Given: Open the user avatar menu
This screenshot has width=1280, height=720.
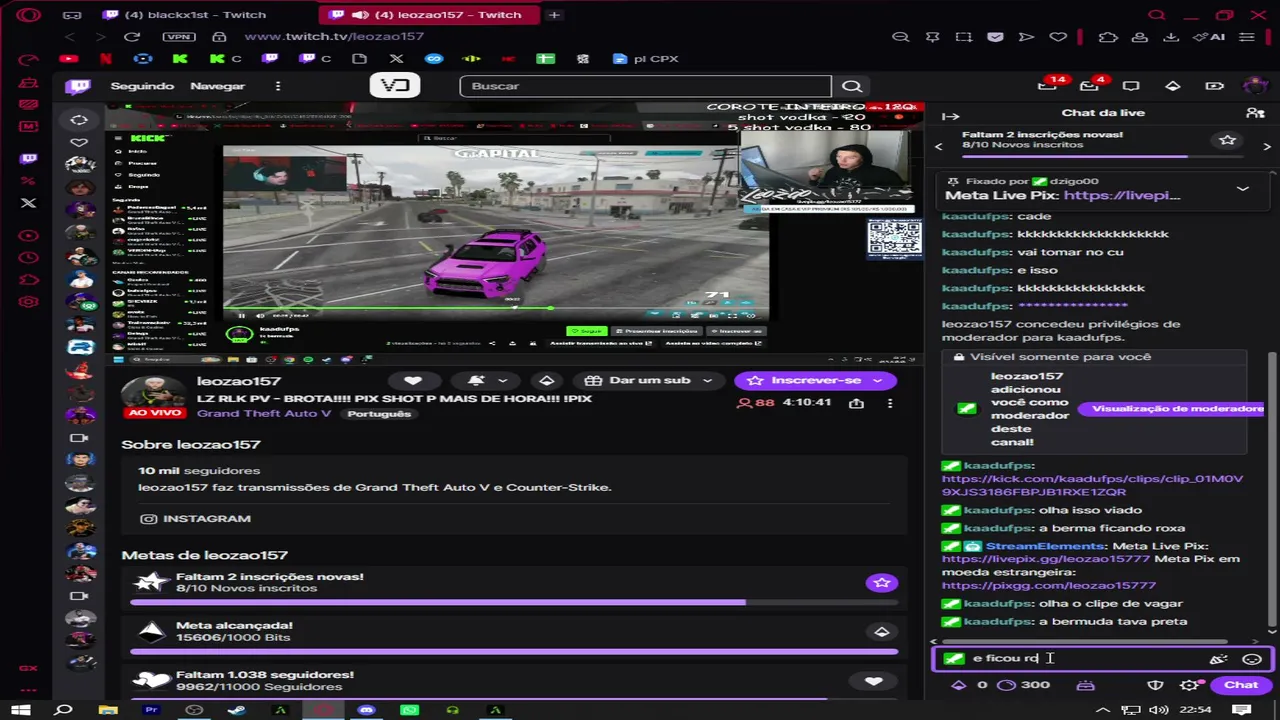Looking at the screenshot, I should (x=1255, y=86).
